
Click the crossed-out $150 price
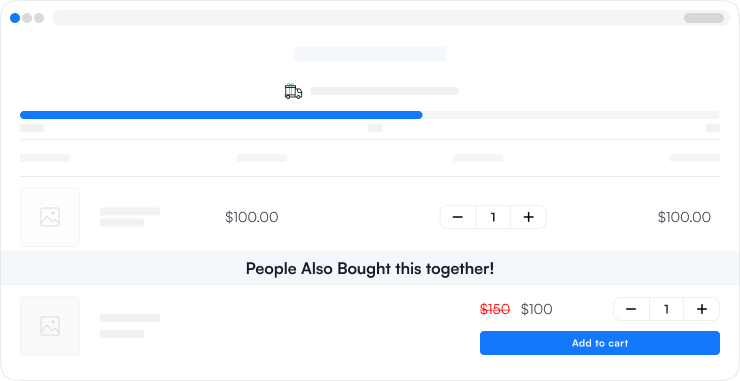click(x=495, y=309)
